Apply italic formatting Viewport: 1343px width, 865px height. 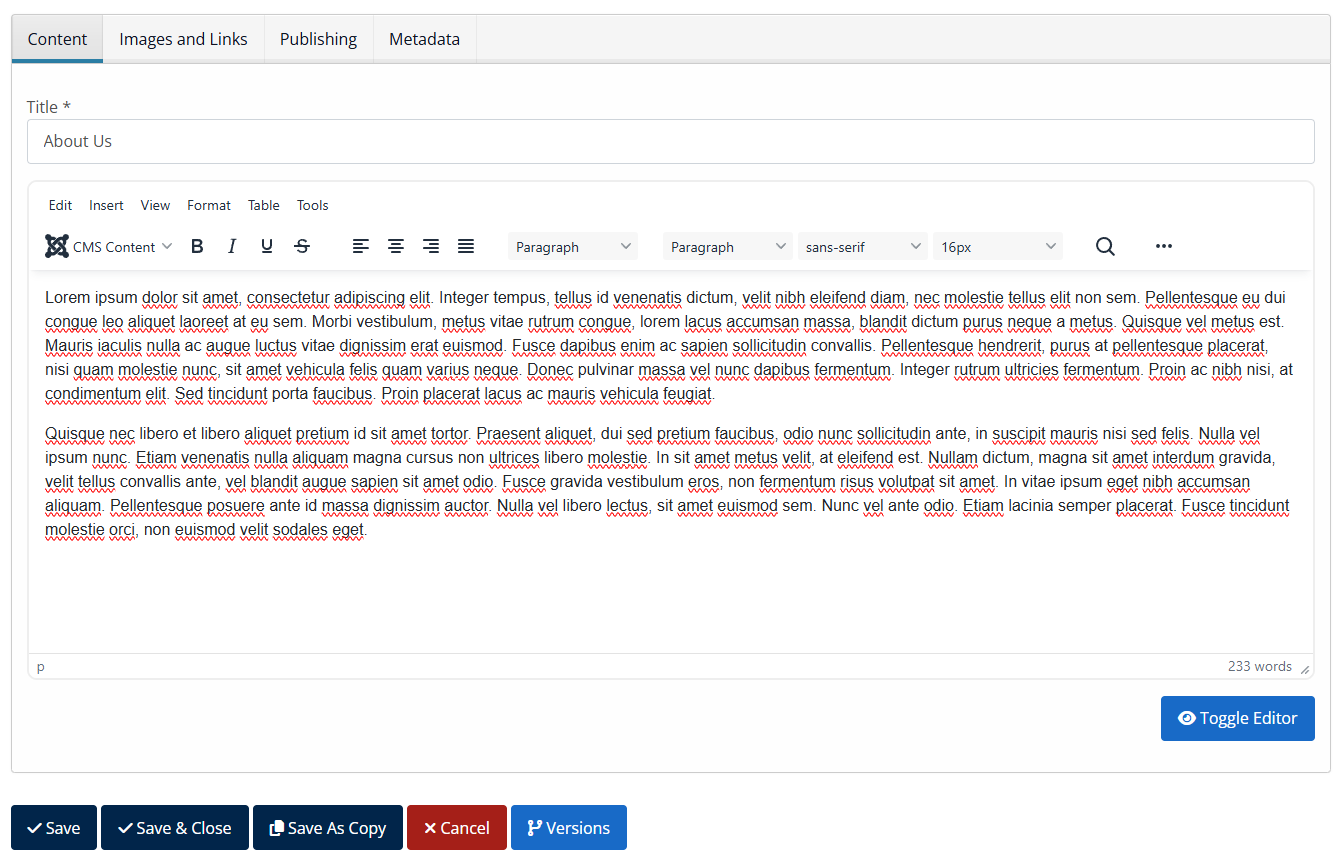tap(231, 246)
